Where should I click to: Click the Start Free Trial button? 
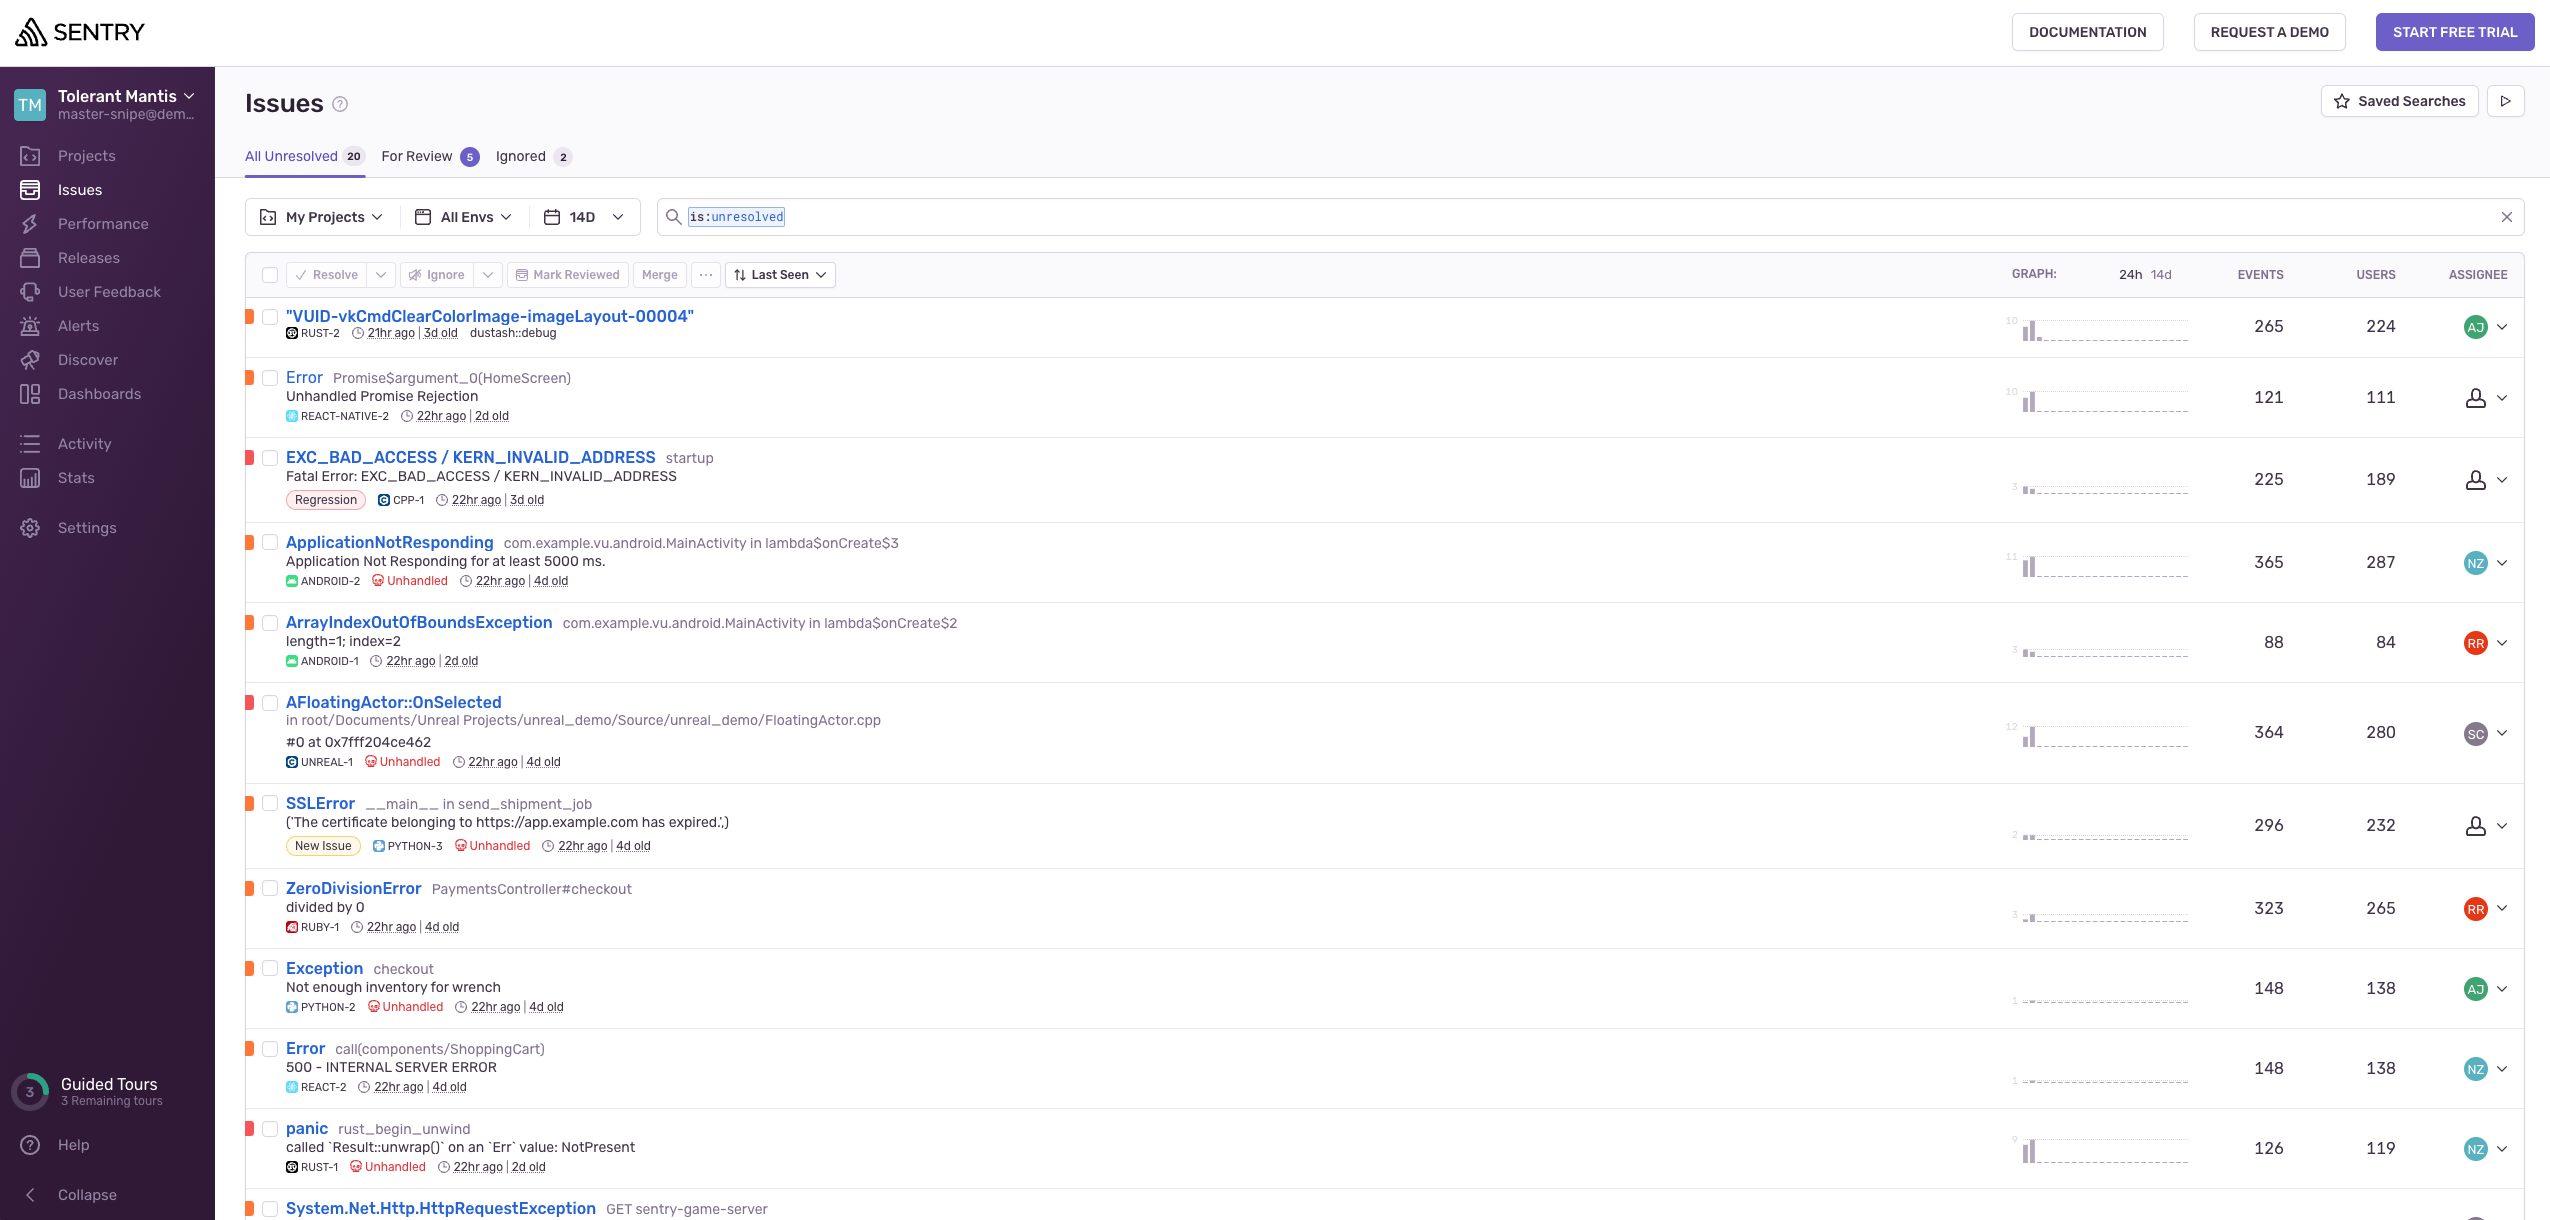[2454, 32]
